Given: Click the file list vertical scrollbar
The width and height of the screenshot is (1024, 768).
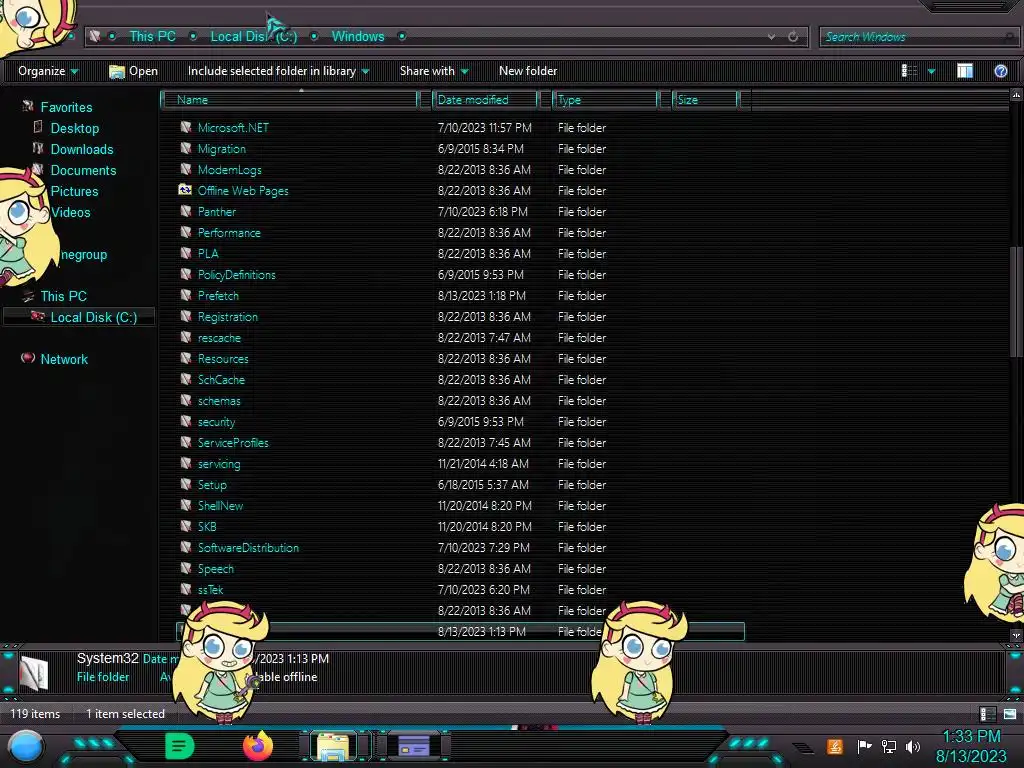Looking at the screenshot, I should coord(1016,302).
